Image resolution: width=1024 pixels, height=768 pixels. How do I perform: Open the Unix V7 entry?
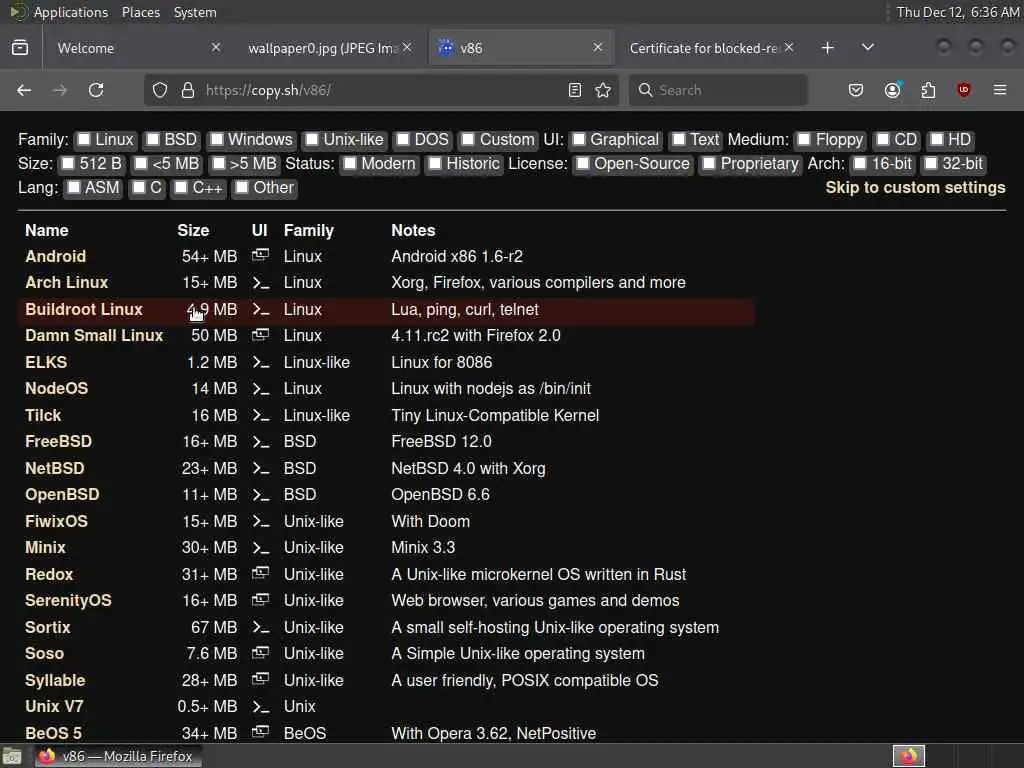[x=54, y=707]
